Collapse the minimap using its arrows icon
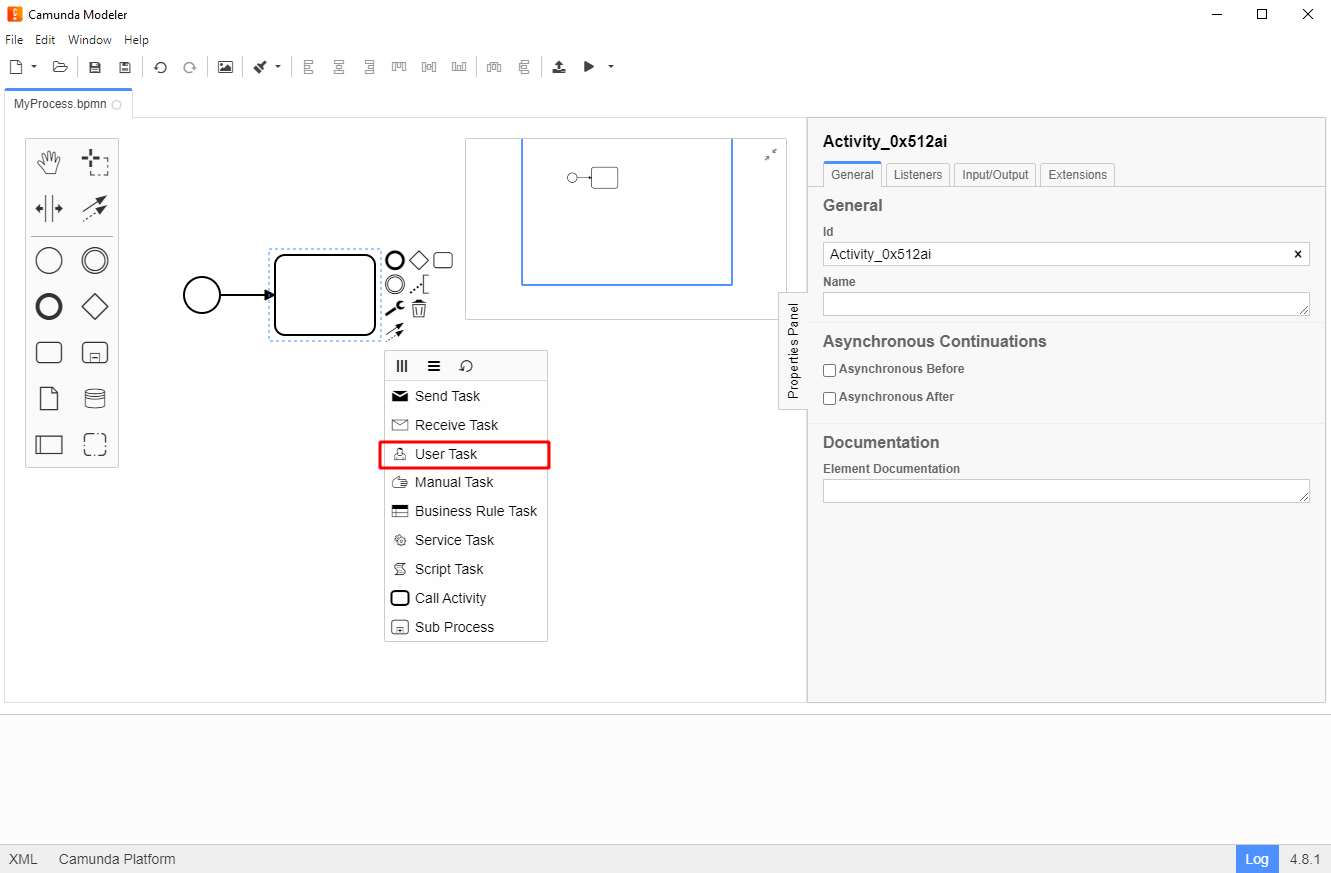 click(771, 155)
